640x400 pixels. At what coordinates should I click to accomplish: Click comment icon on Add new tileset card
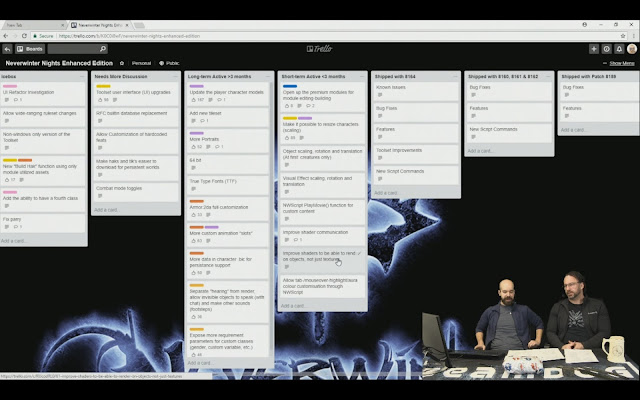[202, 121]
